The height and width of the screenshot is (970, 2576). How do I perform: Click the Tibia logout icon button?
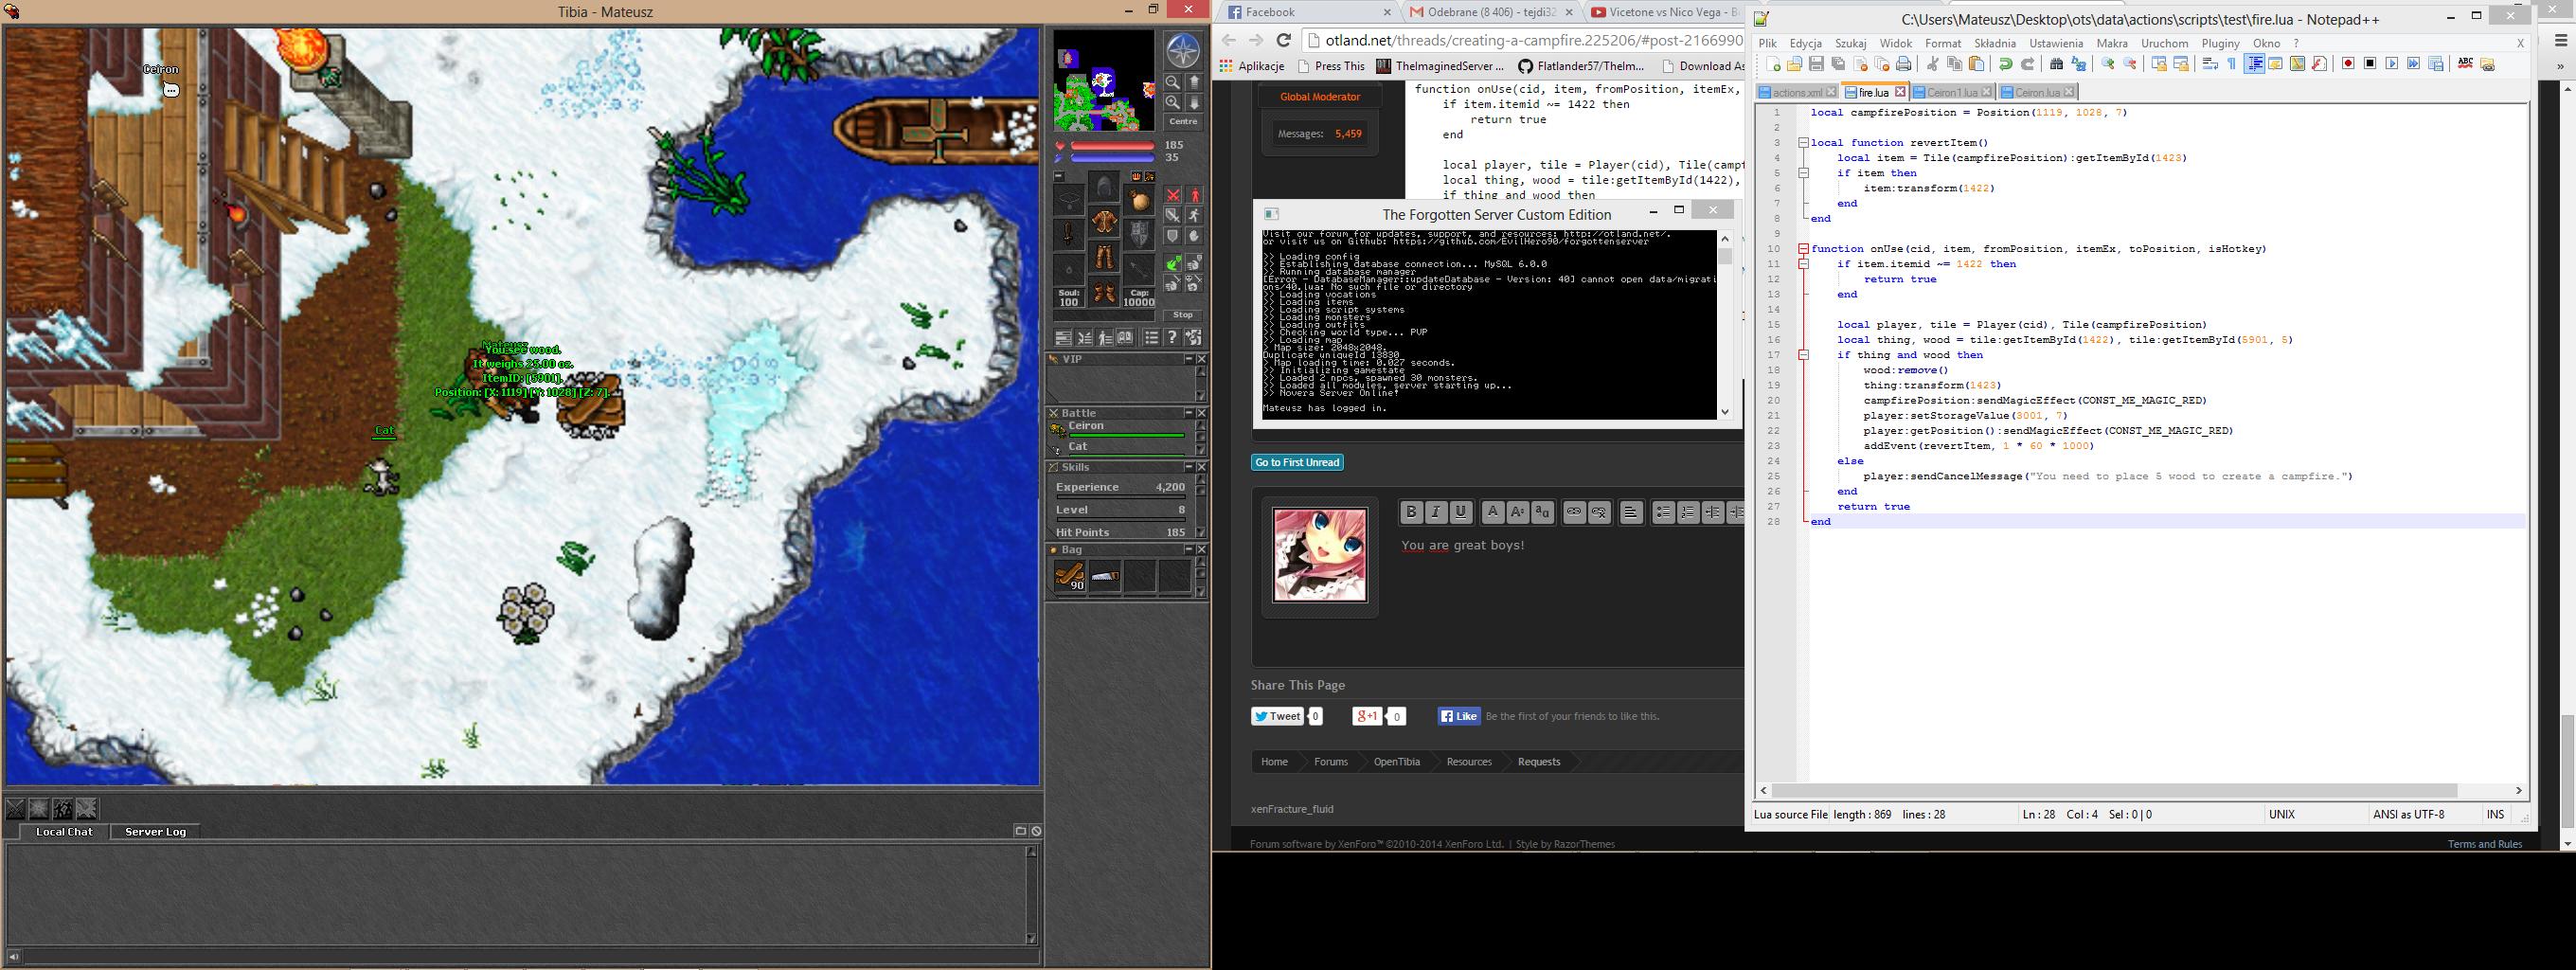1193,338
